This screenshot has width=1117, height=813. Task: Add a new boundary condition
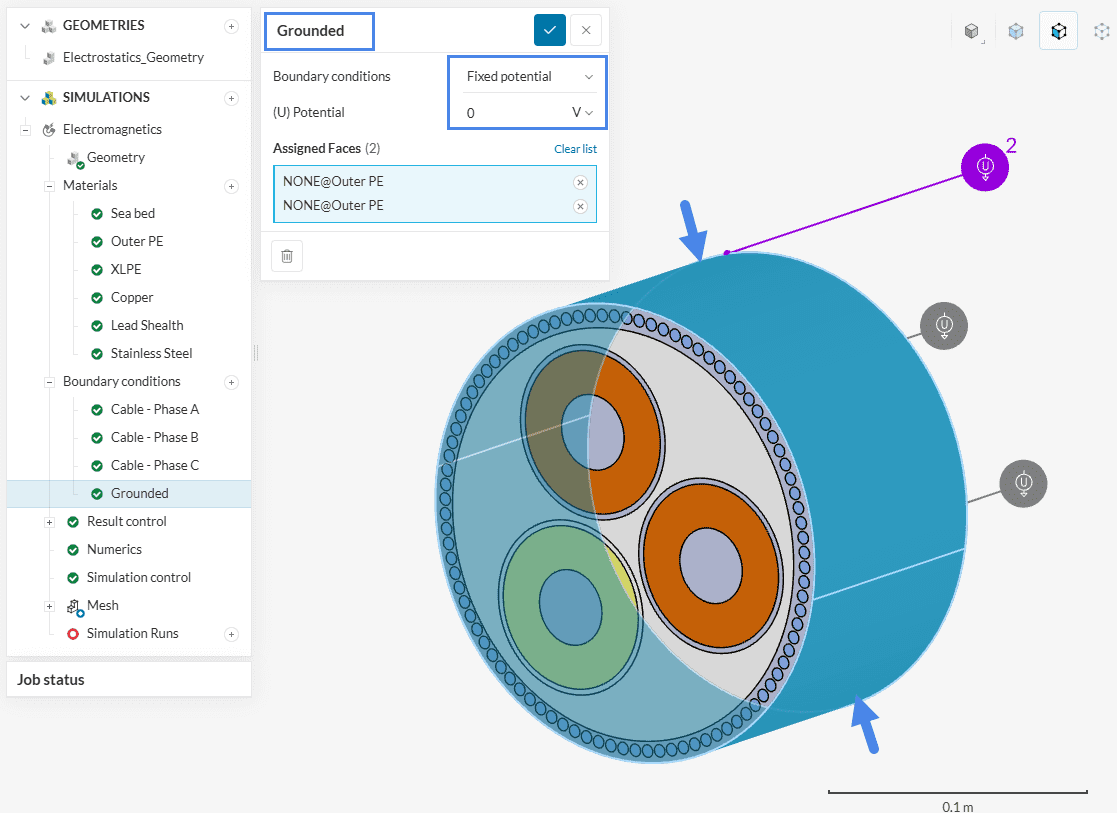231,382
